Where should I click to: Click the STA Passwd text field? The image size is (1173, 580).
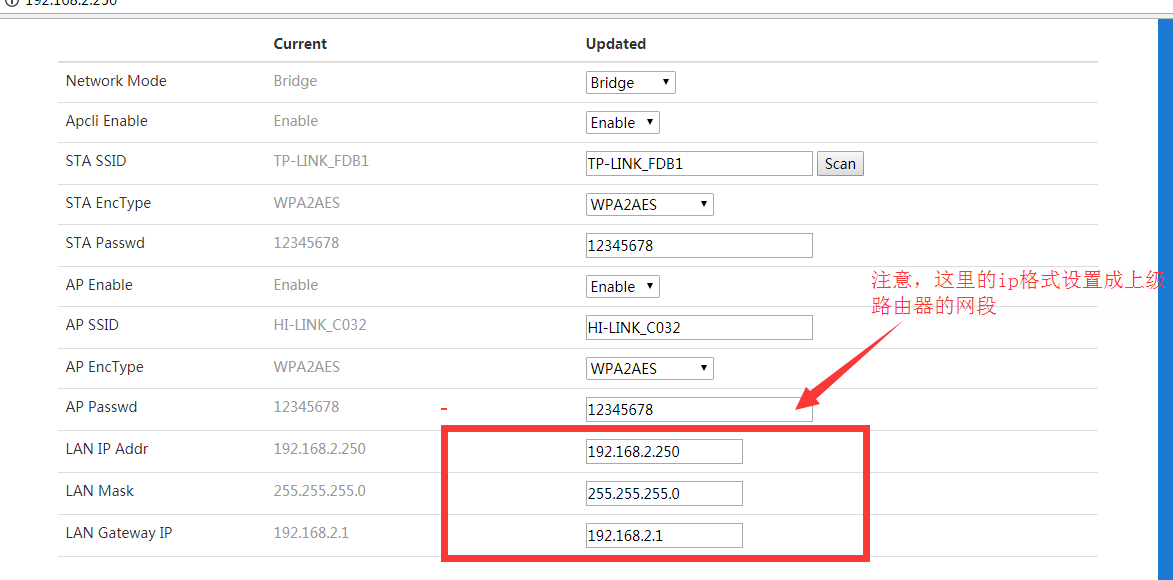click(698, 246)
